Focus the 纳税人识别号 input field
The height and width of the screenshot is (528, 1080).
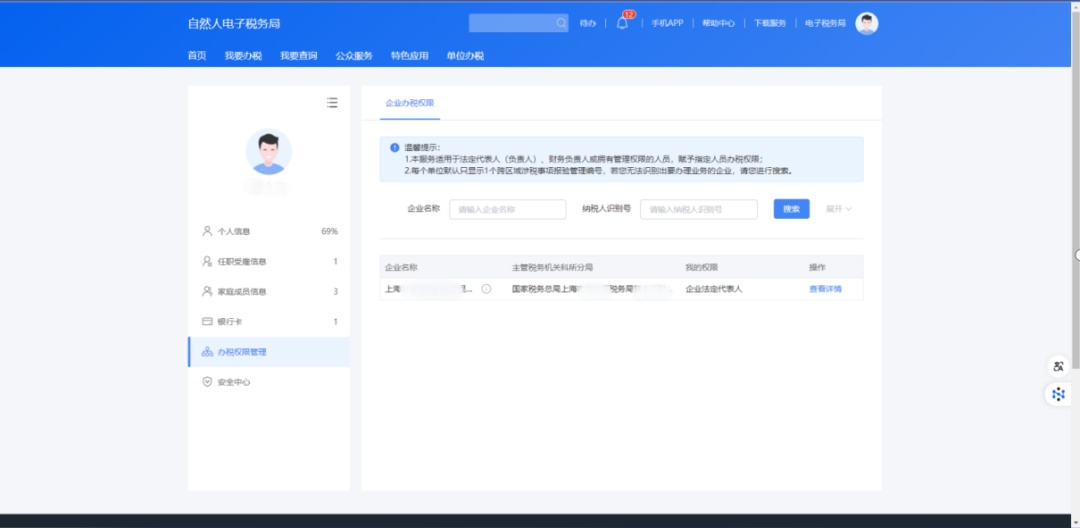click(698, 209)
